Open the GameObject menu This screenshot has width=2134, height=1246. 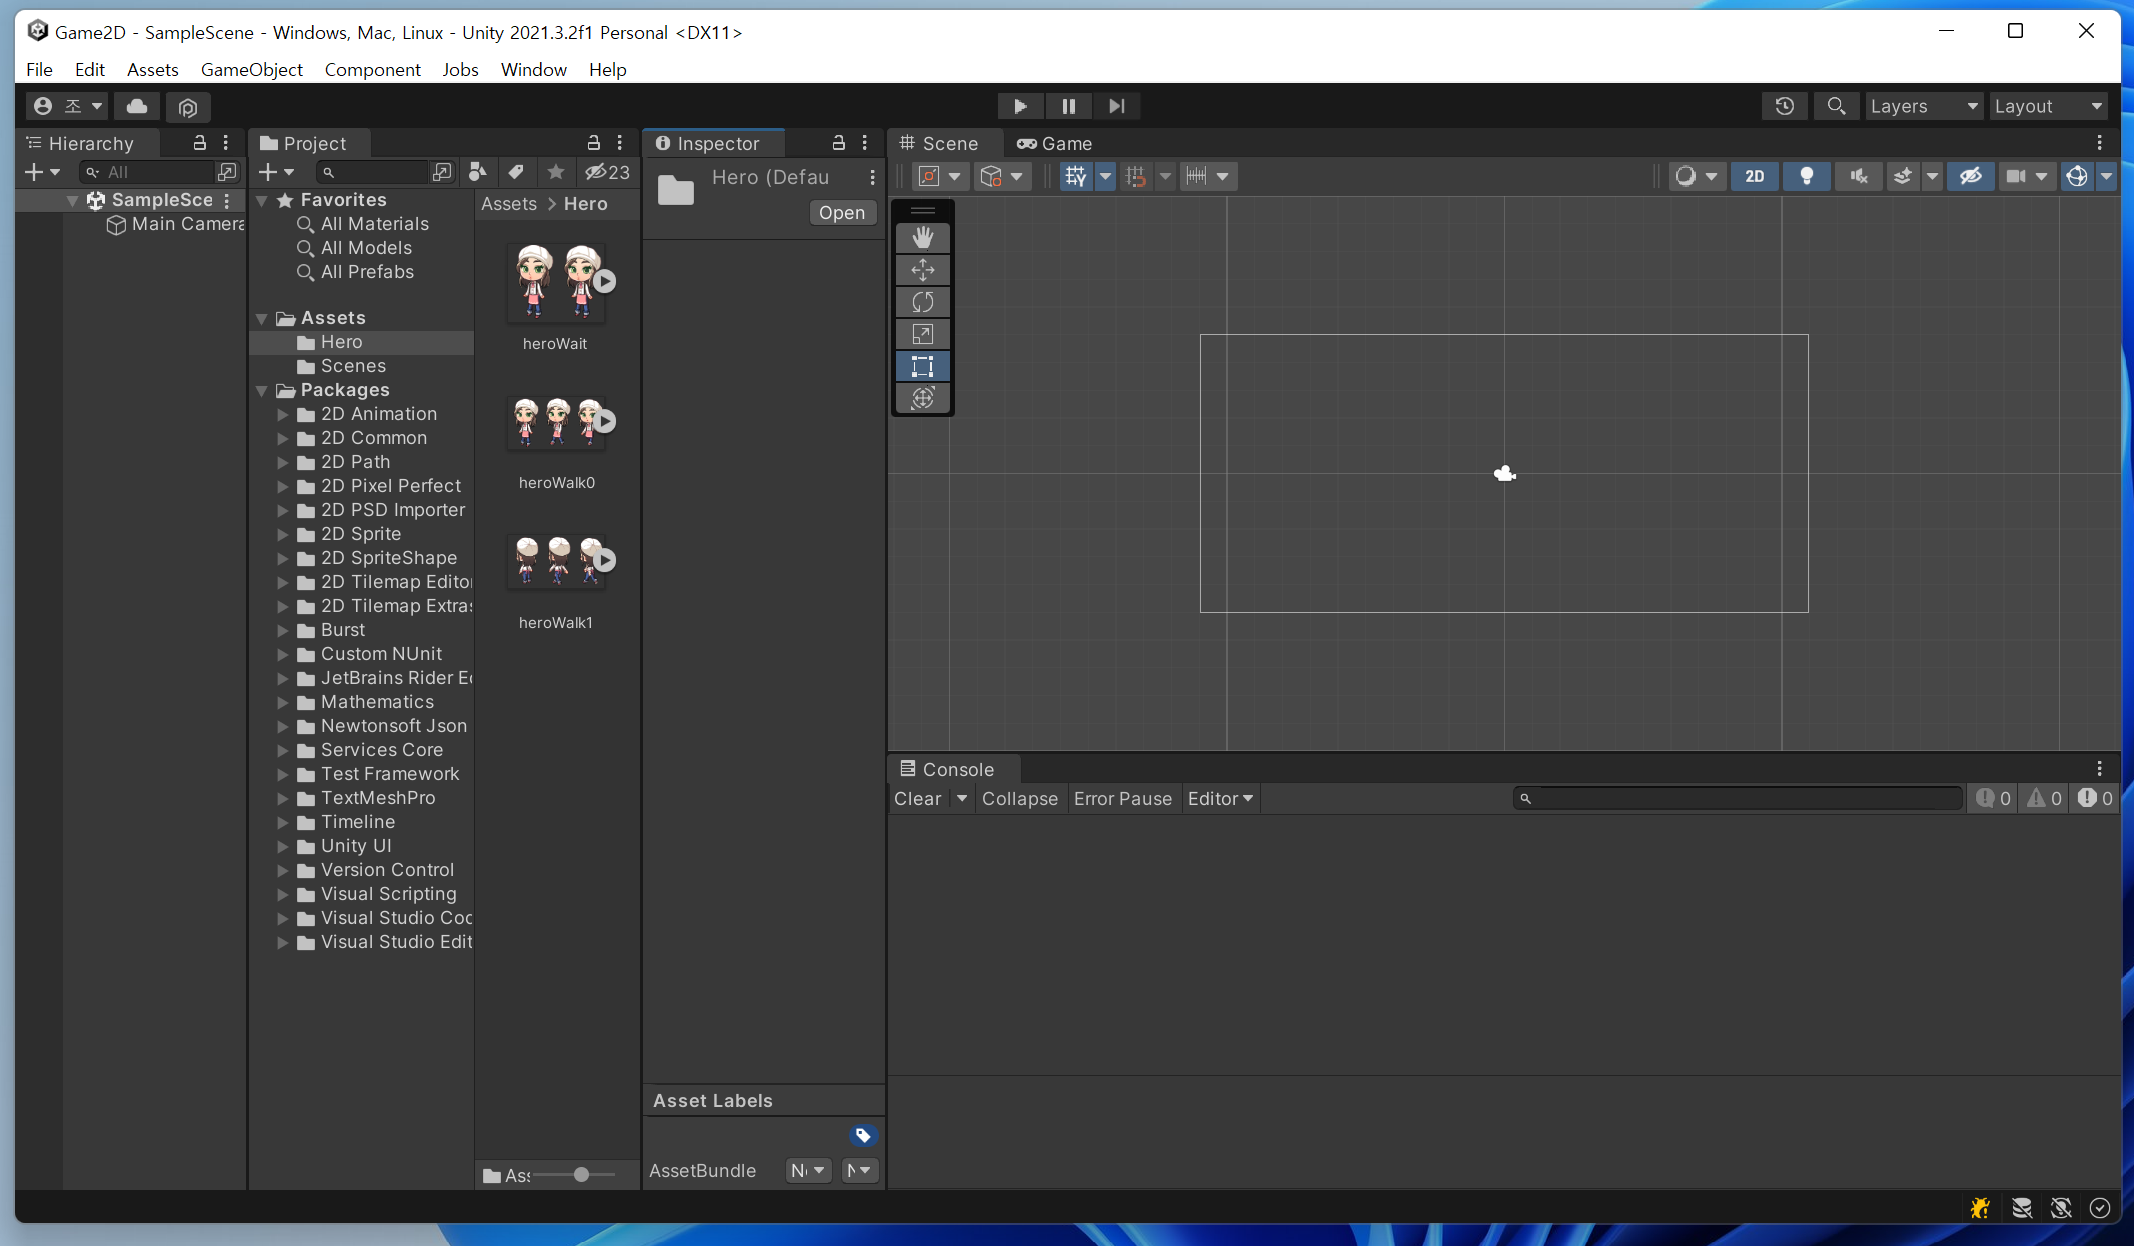pos(251,69)
